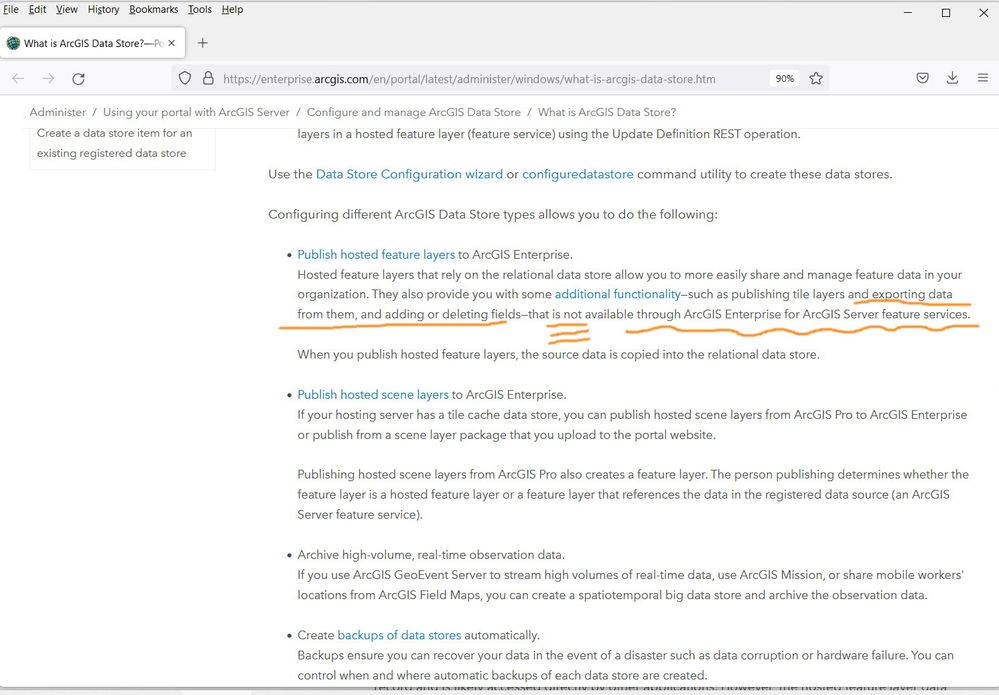Image resolution: width=999 pixels, height=695 pixels.
Task: Open the History menu
Action: coord(103,10)
